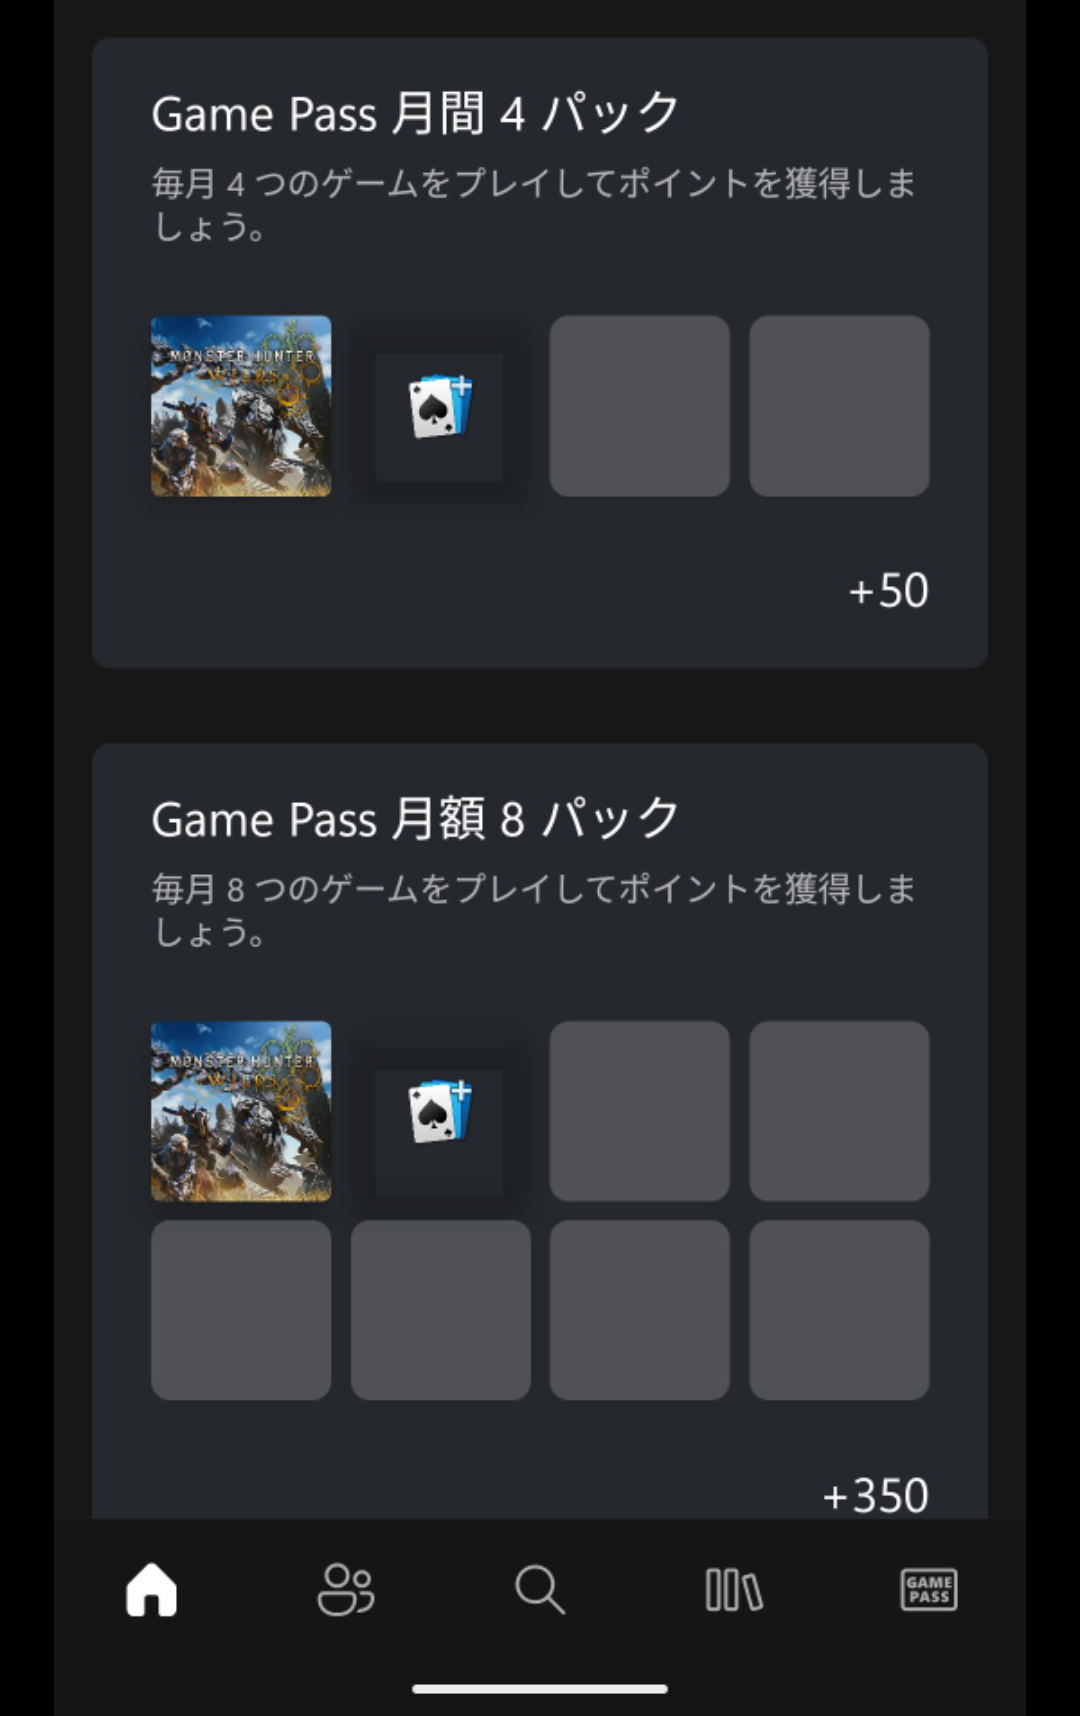Viewport: 1080px width, 1716px height.
Task: Select second empty slot in 8 パック bottom row
Action: 441,1310
